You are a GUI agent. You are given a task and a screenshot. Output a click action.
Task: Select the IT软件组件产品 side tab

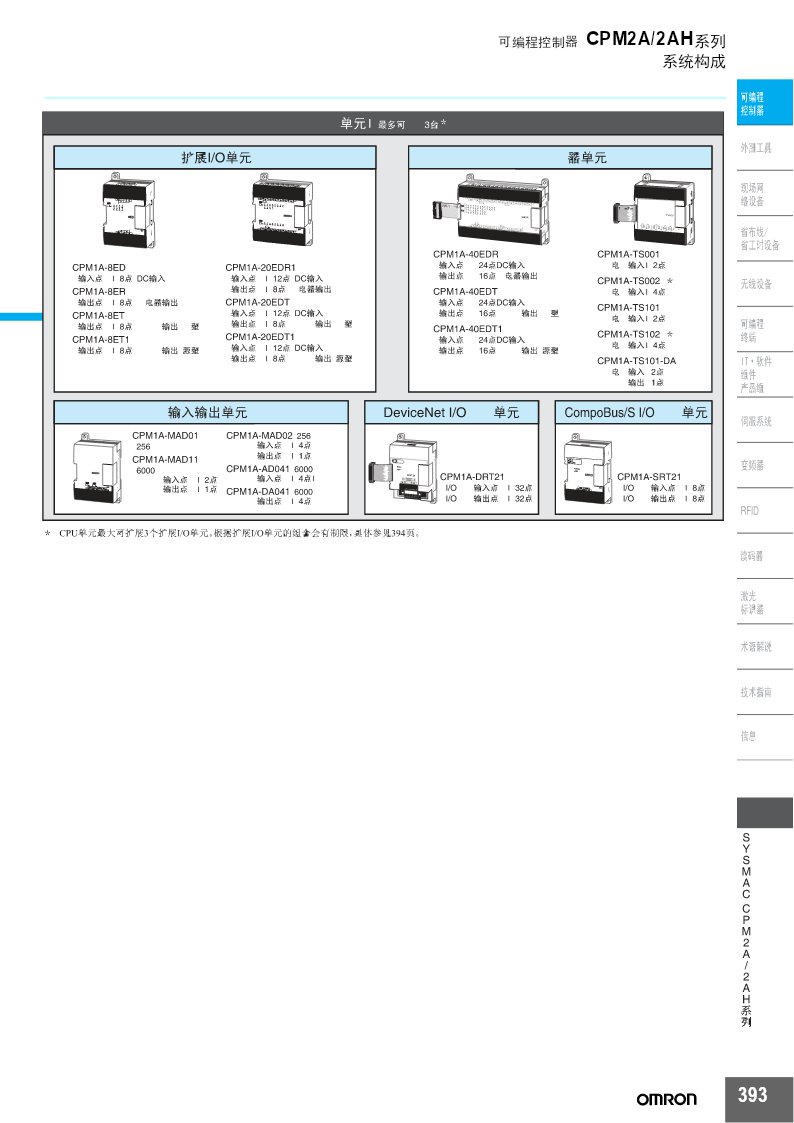pos(765,375)
